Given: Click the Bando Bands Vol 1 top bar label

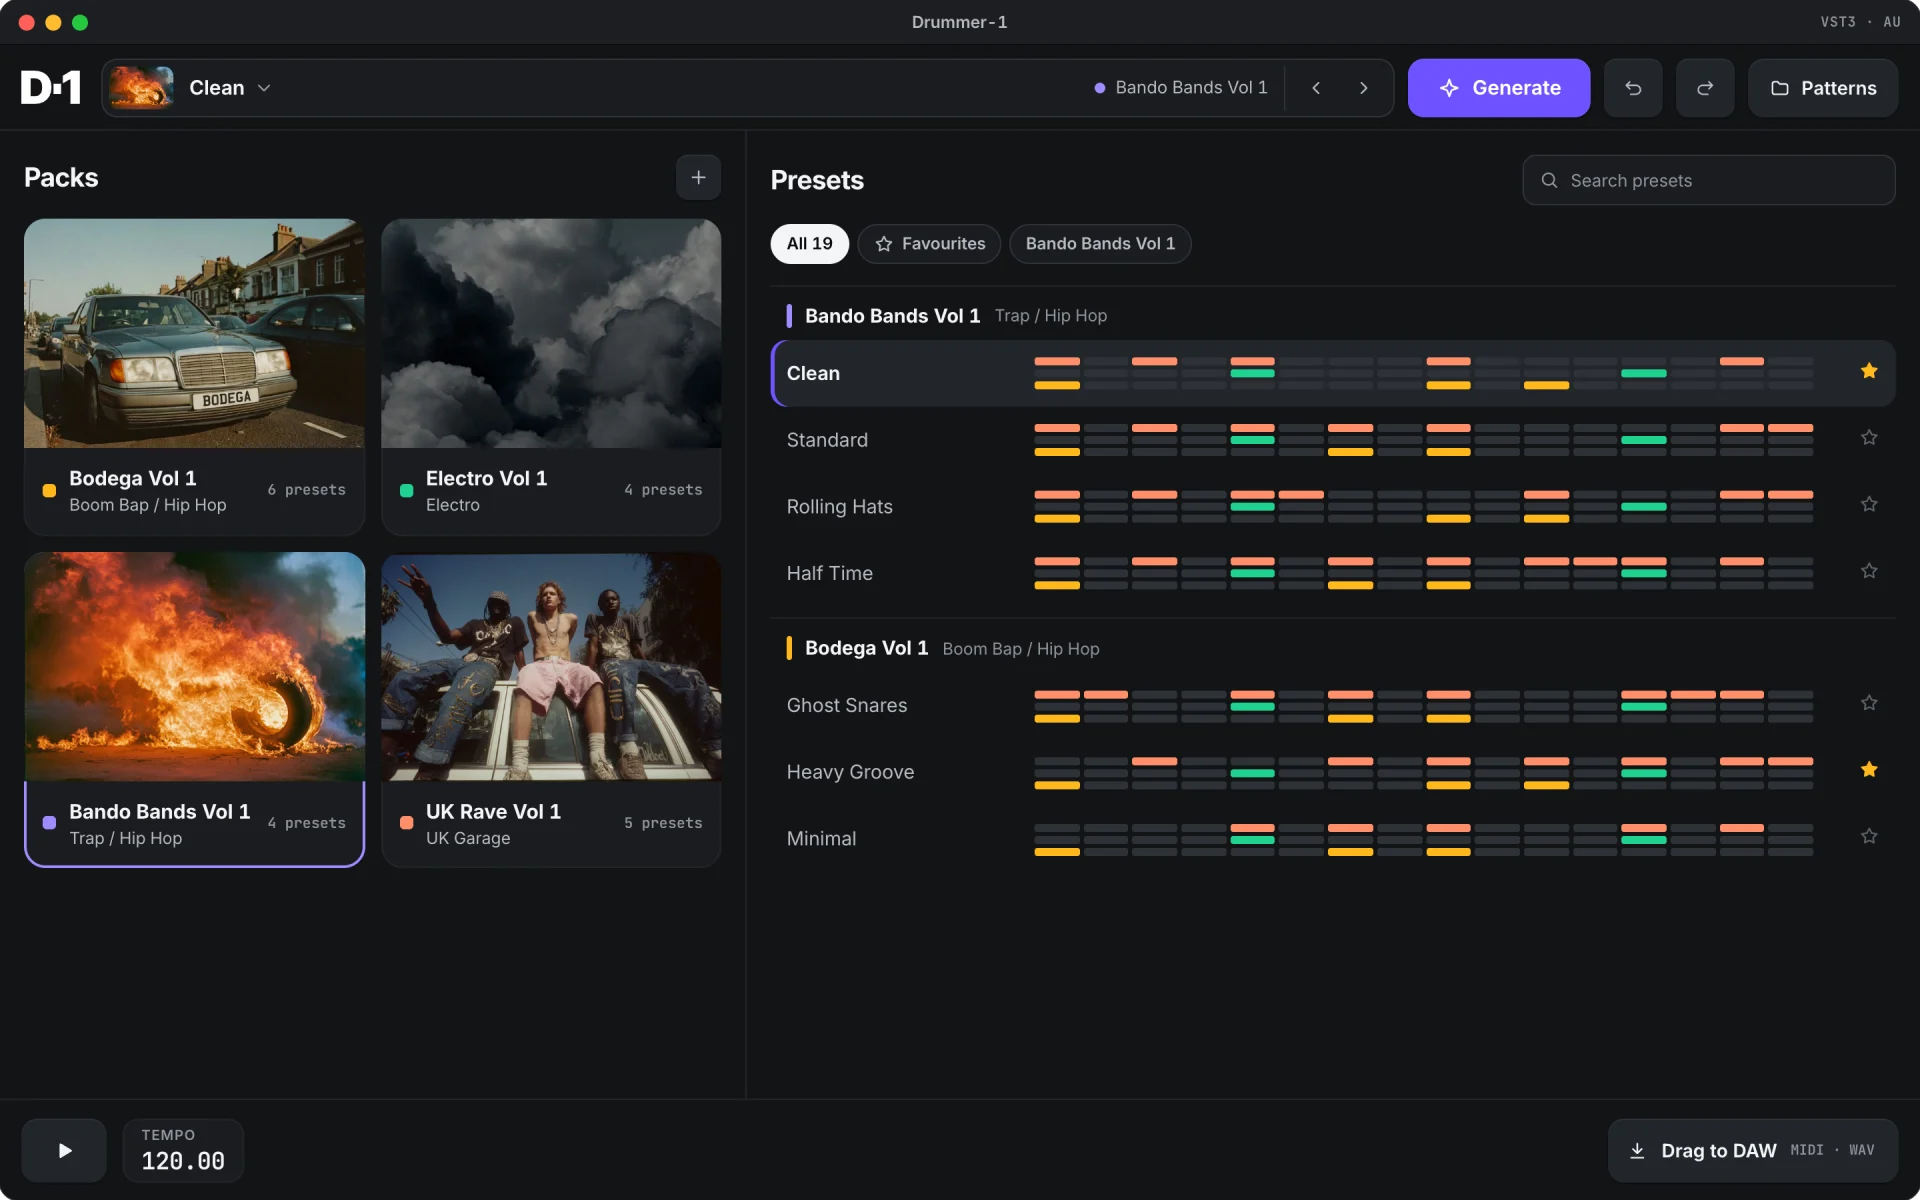Looking at the screenshot, I should 1191,88.
